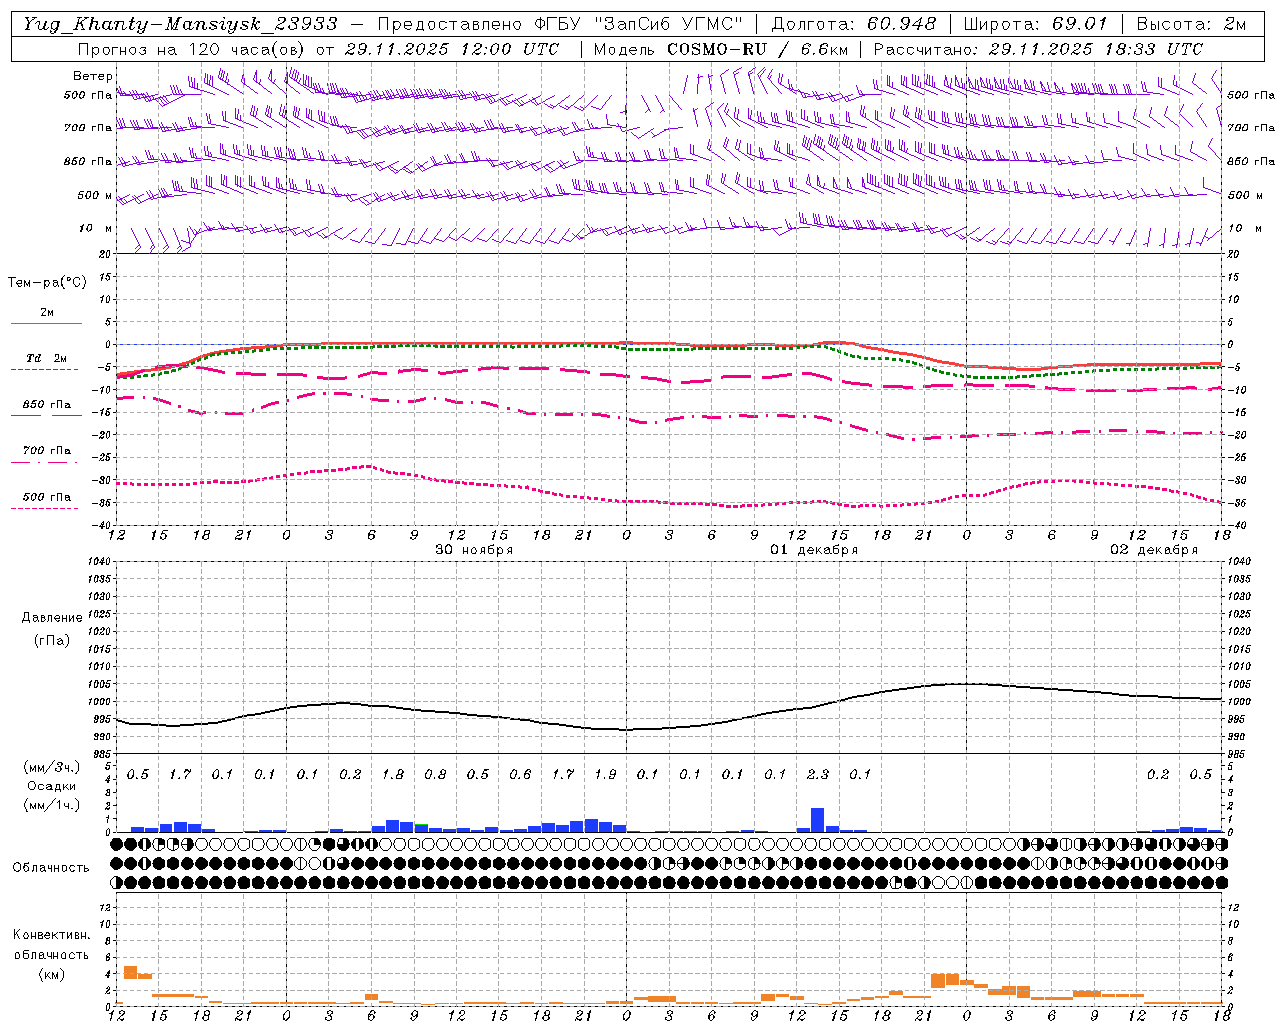
Task: Click the 02 декабря date label
Action: [1154, 550]
